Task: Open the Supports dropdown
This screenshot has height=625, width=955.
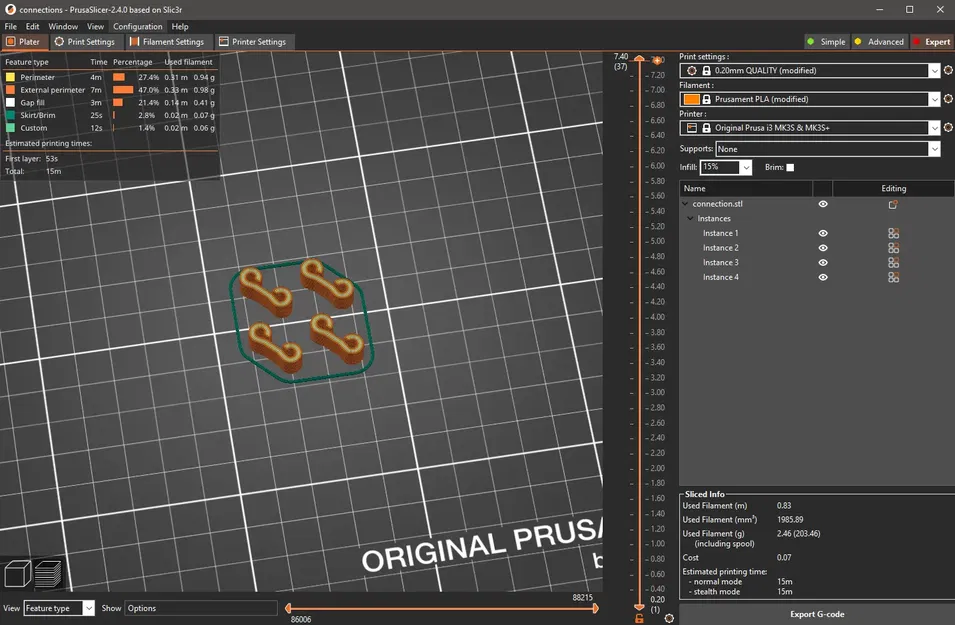Action: 934,149
